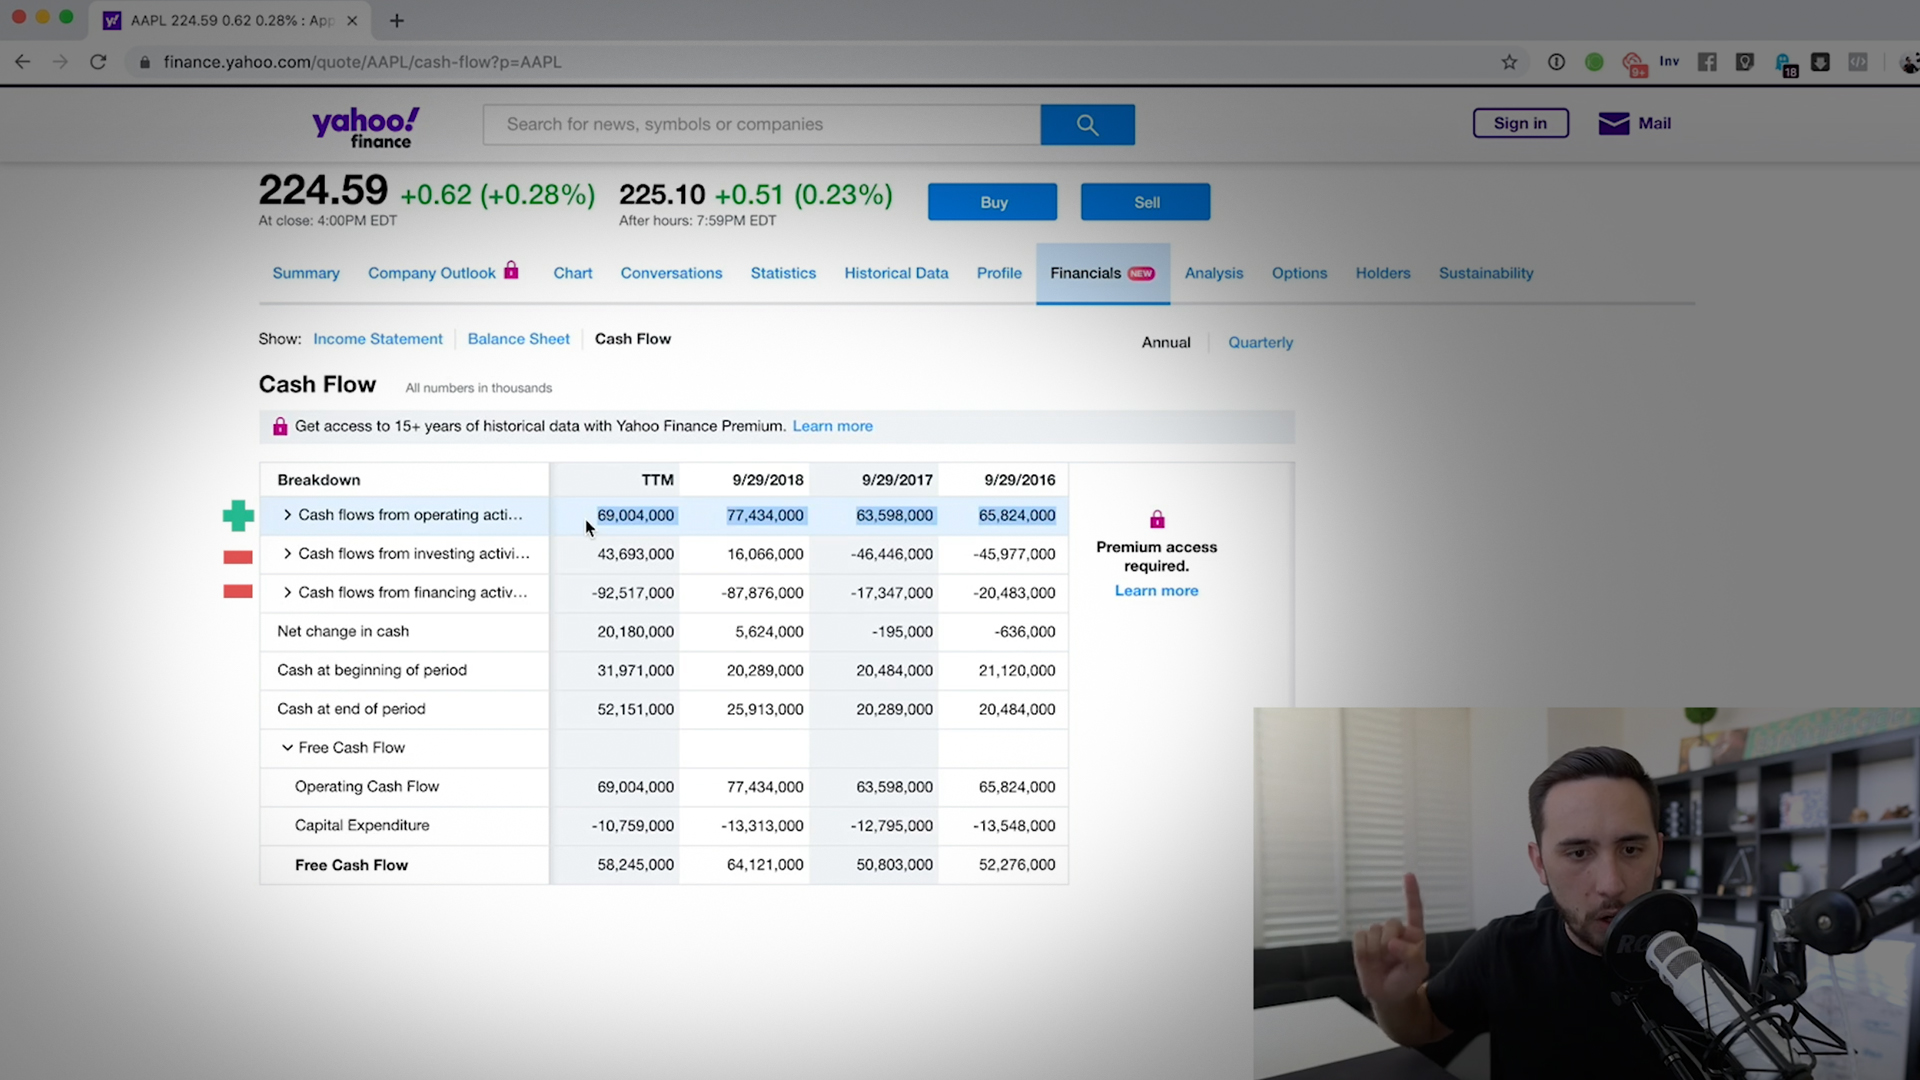Click the browser forward arrow
This screenshot has width=1920, height=1080.
[60, 62]
